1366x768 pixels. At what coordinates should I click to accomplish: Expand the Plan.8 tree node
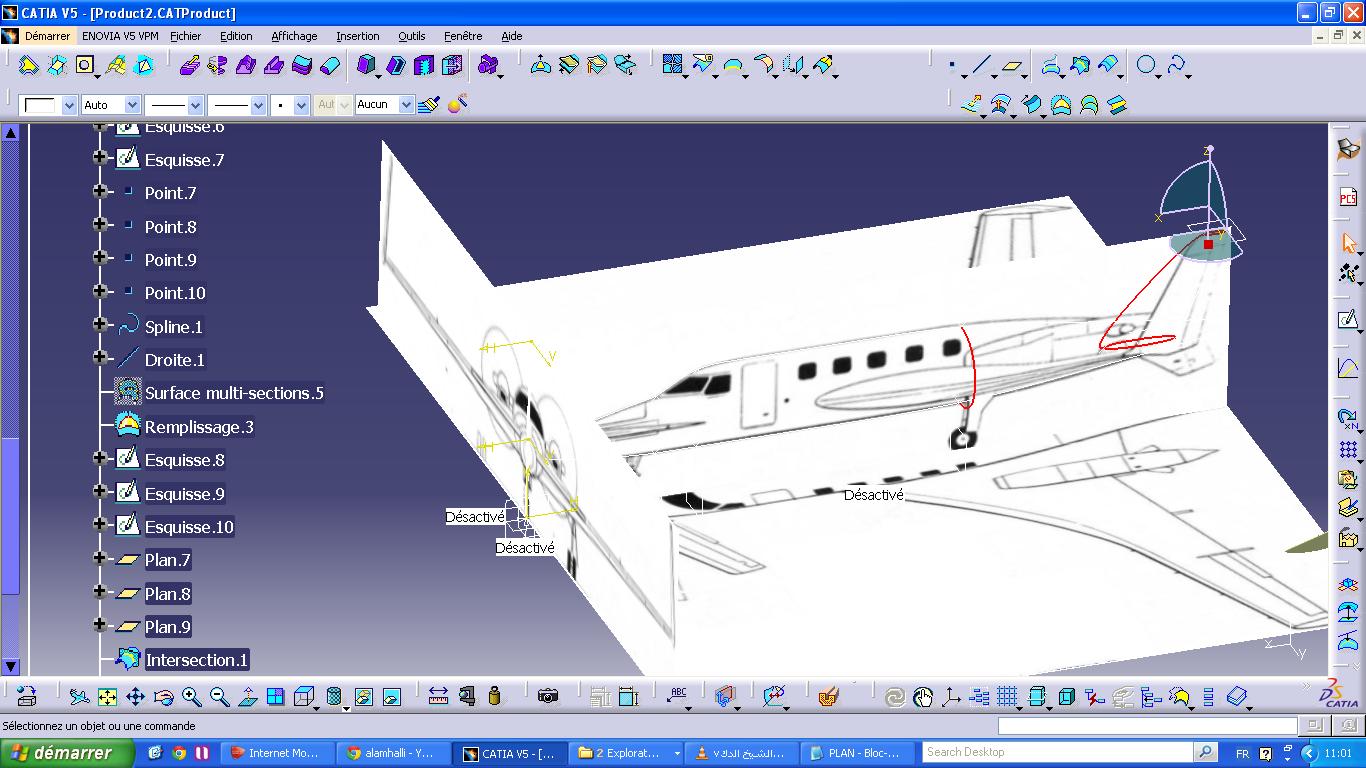click(x=100, y=592)
